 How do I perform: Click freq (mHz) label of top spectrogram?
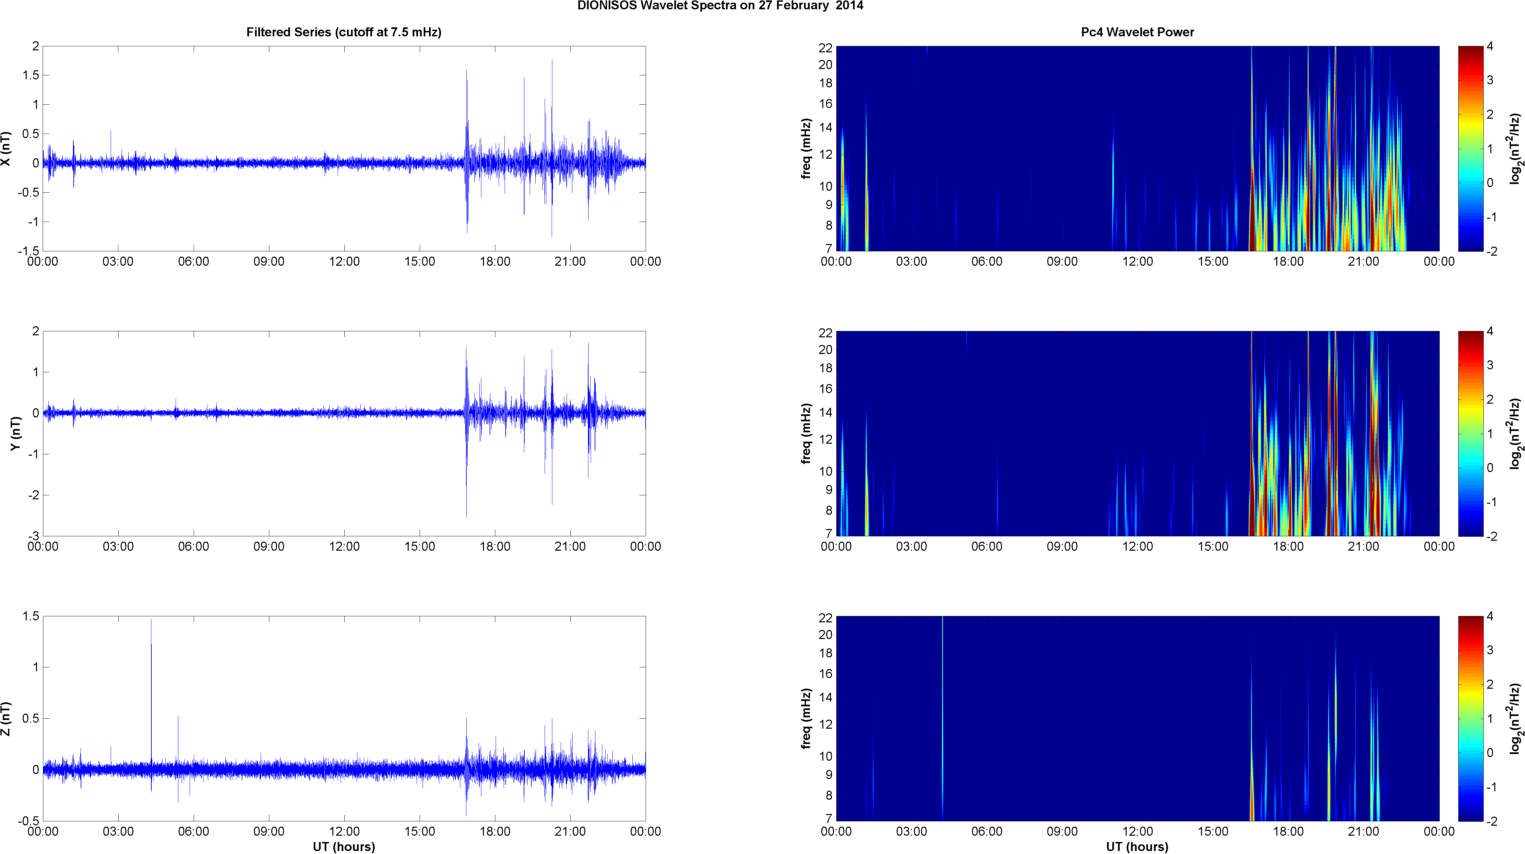tap(806, 148)
